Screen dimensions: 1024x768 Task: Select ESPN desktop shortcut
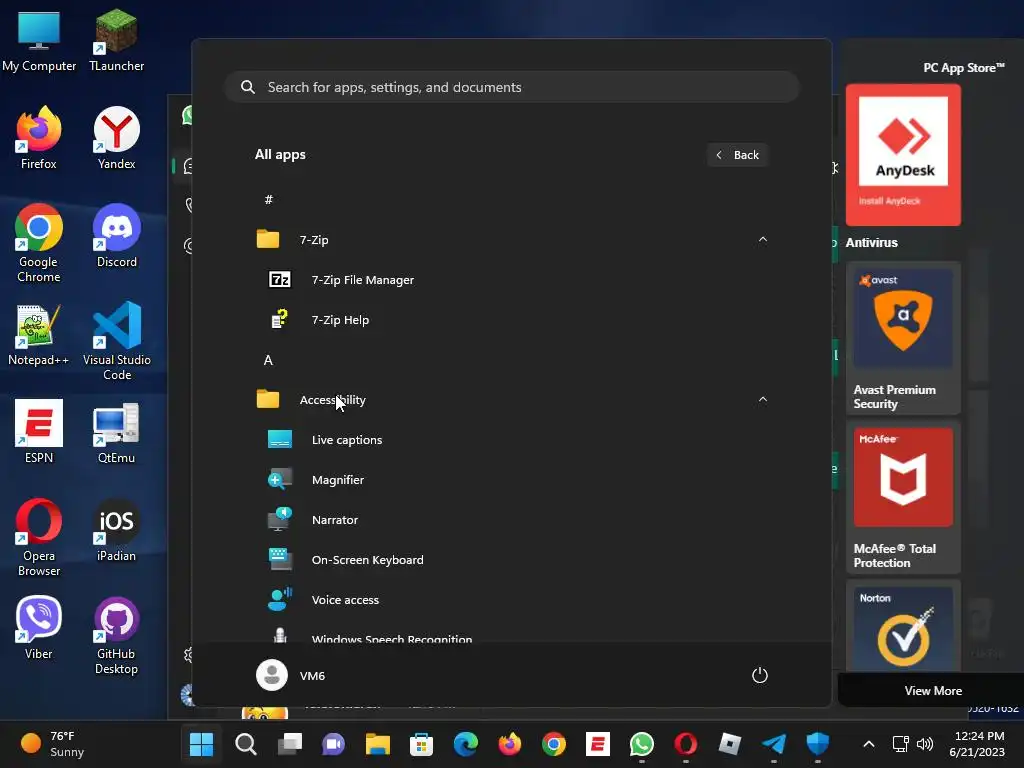(x=39, y=432)
